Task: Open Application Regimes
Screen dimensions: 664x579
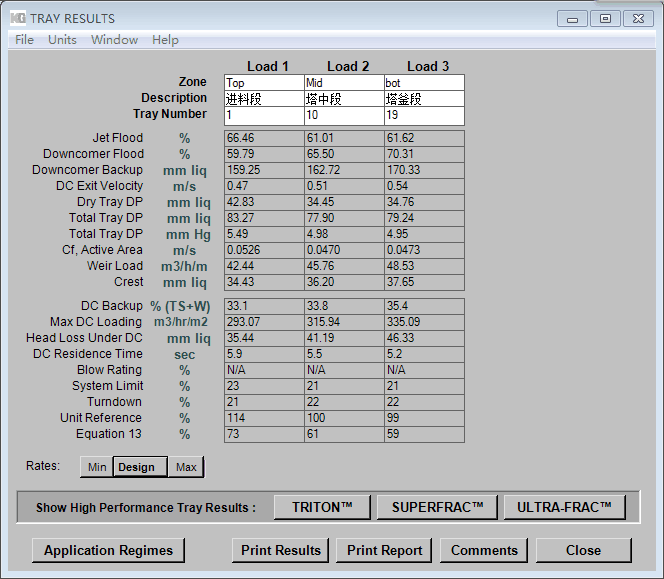Action: tap(108, 550)
